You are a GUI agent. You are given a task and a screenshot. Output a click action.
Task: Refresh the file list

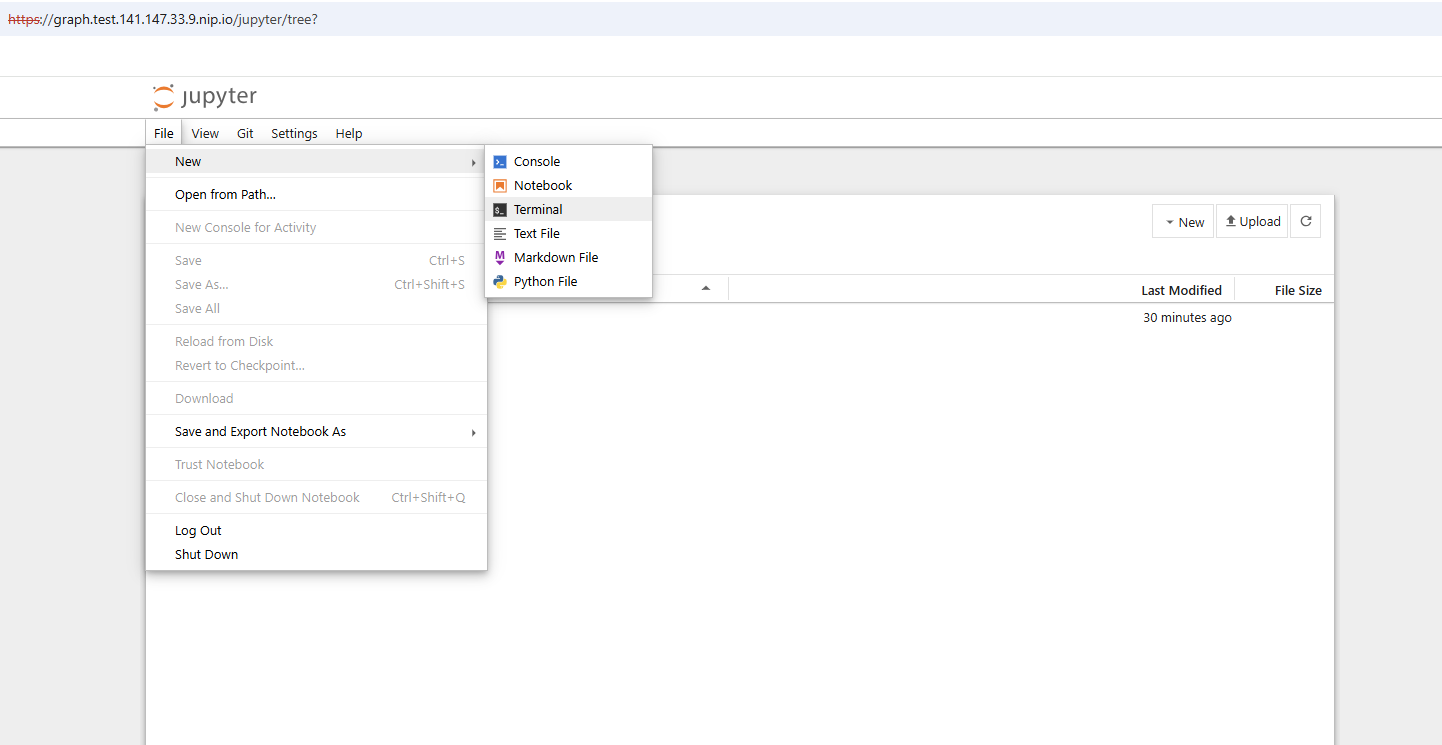pos(1305,220)
